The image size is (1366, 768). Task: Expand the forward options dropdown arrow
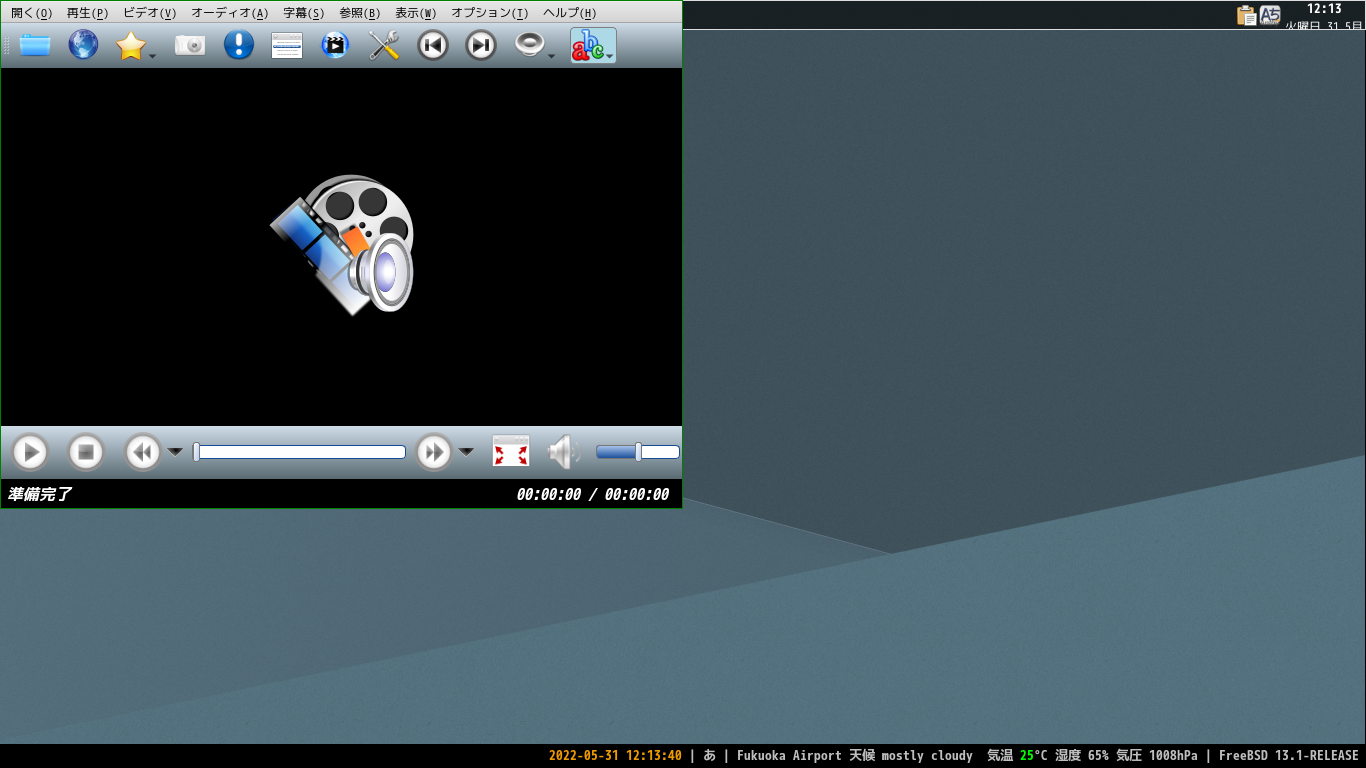[466, 452]
